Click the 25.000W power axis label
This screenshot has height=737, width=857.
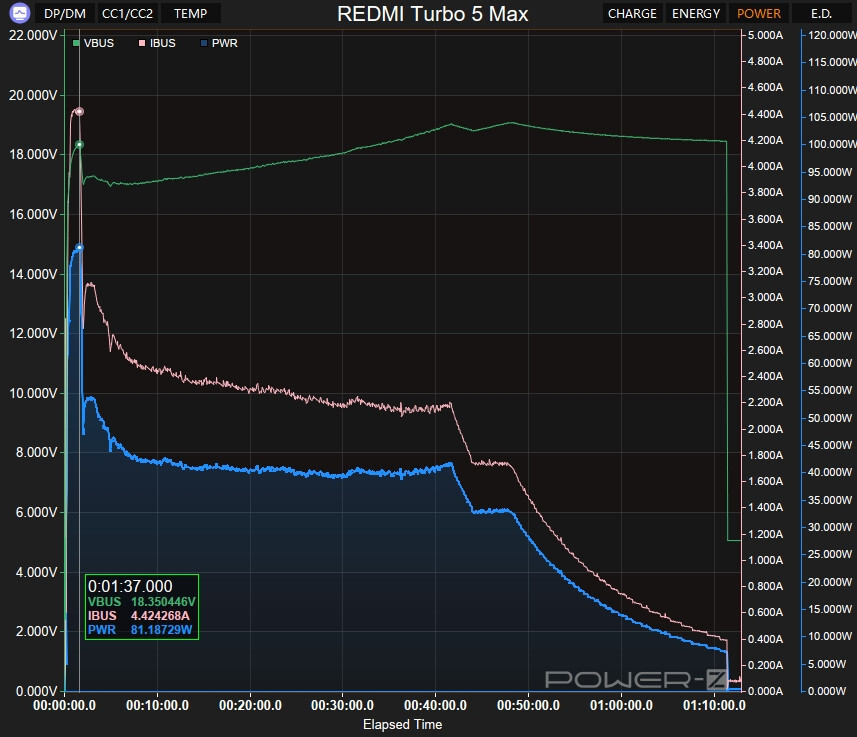(x=830, y=554)
